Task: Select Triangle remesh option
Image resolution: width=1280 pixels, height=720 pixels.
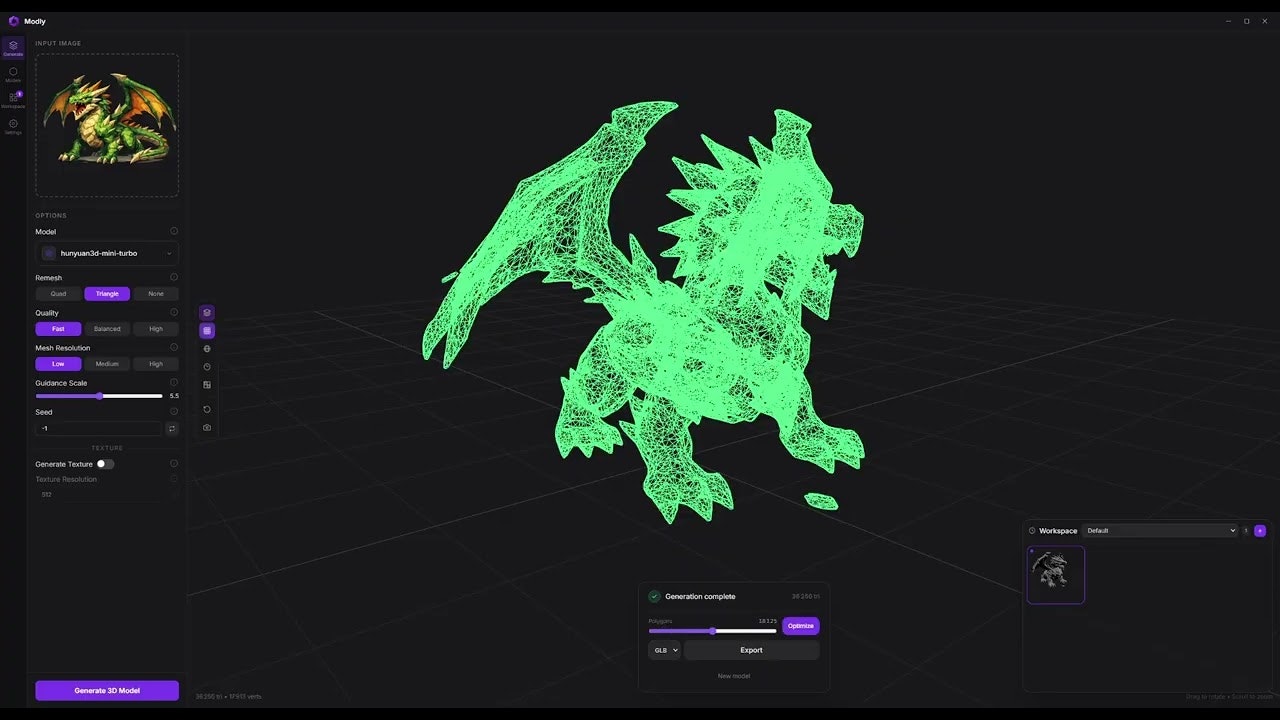Action: coord(107,294)
